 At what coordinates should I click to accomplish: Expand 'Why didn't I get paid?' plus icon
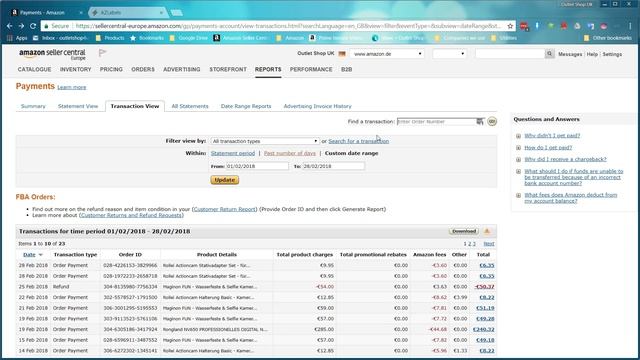coord(518,136)
